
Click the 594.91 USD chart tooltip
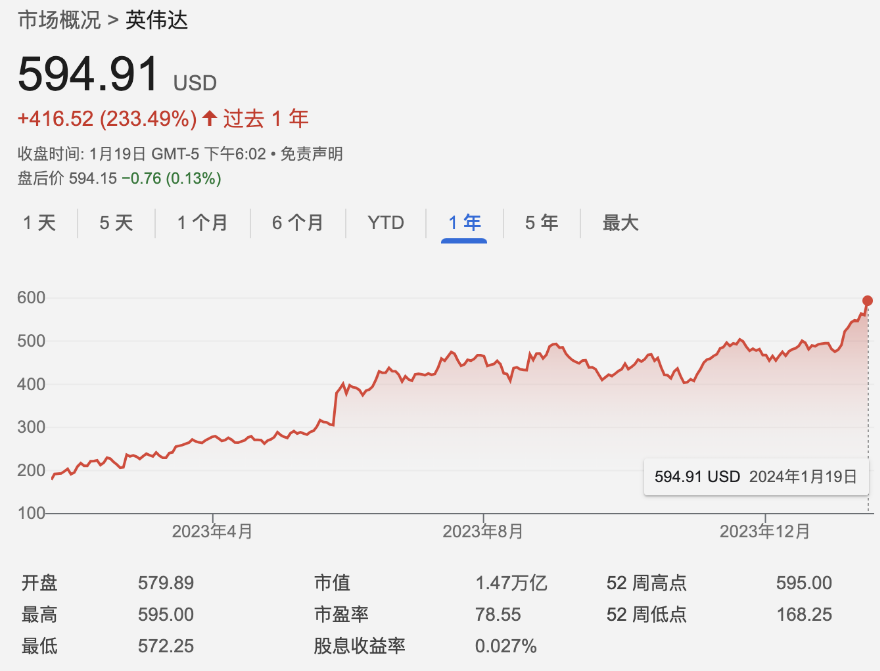pyautogui.click(x=755, y=477)
